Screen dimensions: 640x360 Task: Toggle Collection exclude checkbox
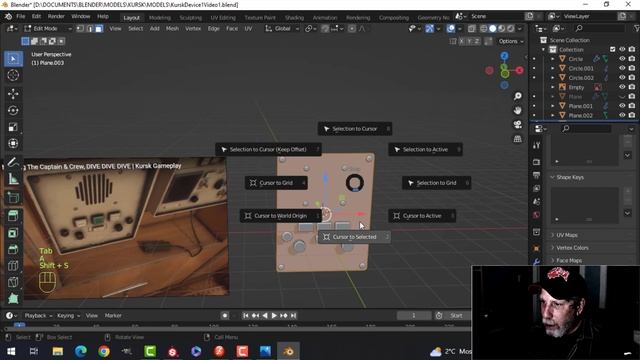613,49
